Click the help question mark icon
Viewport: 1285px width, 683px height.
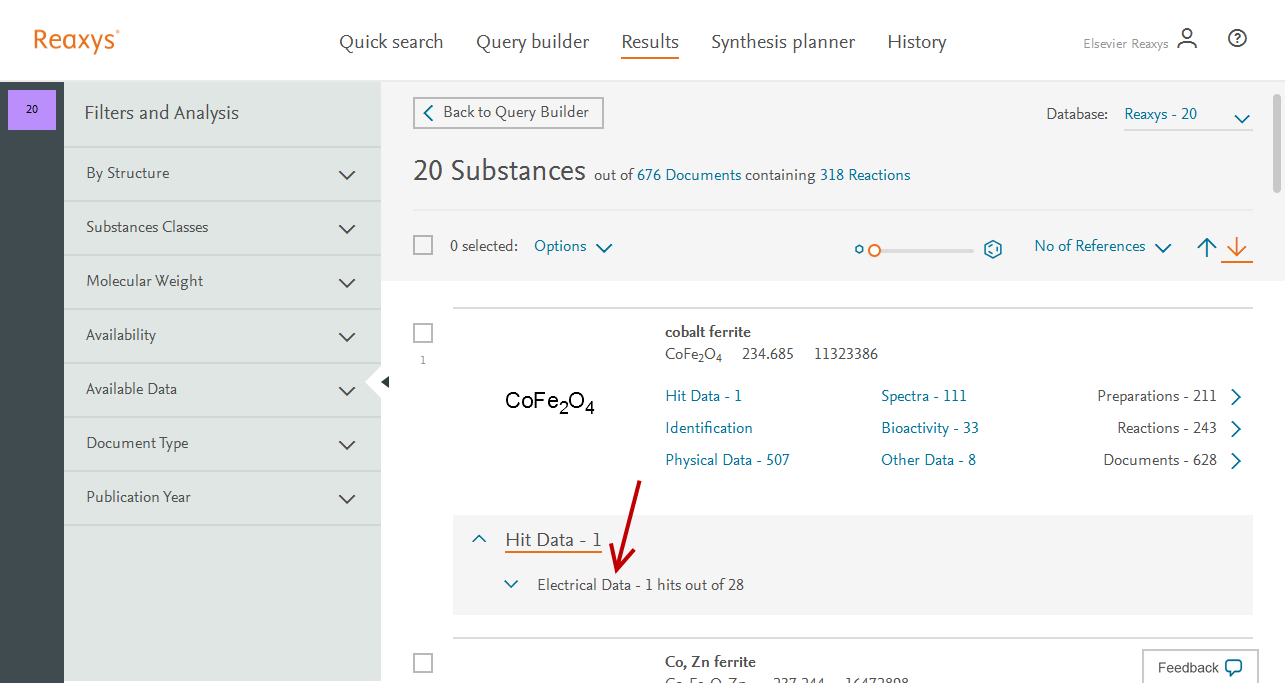click(x=1237, y=39)
